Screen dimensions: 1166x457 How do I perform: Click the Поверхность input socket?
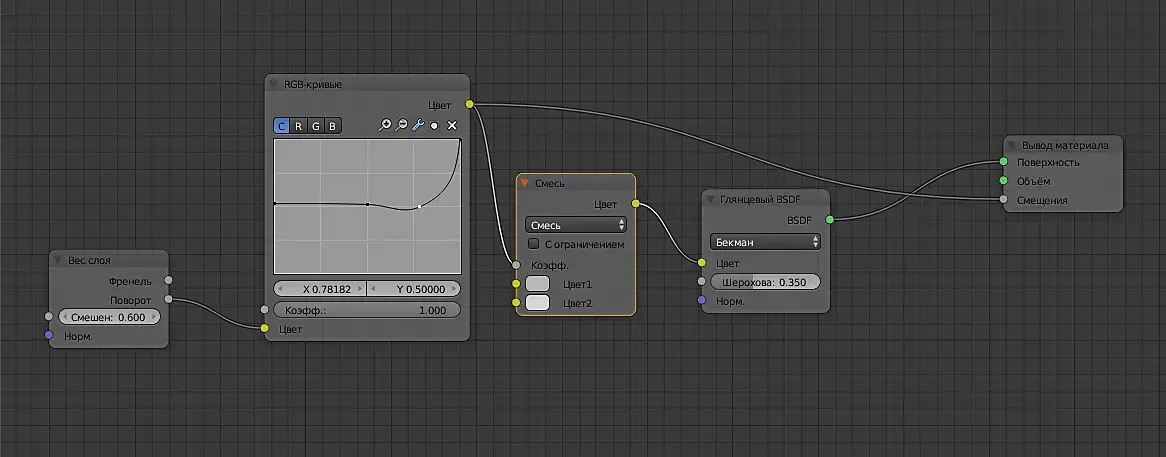[1003, 161]
